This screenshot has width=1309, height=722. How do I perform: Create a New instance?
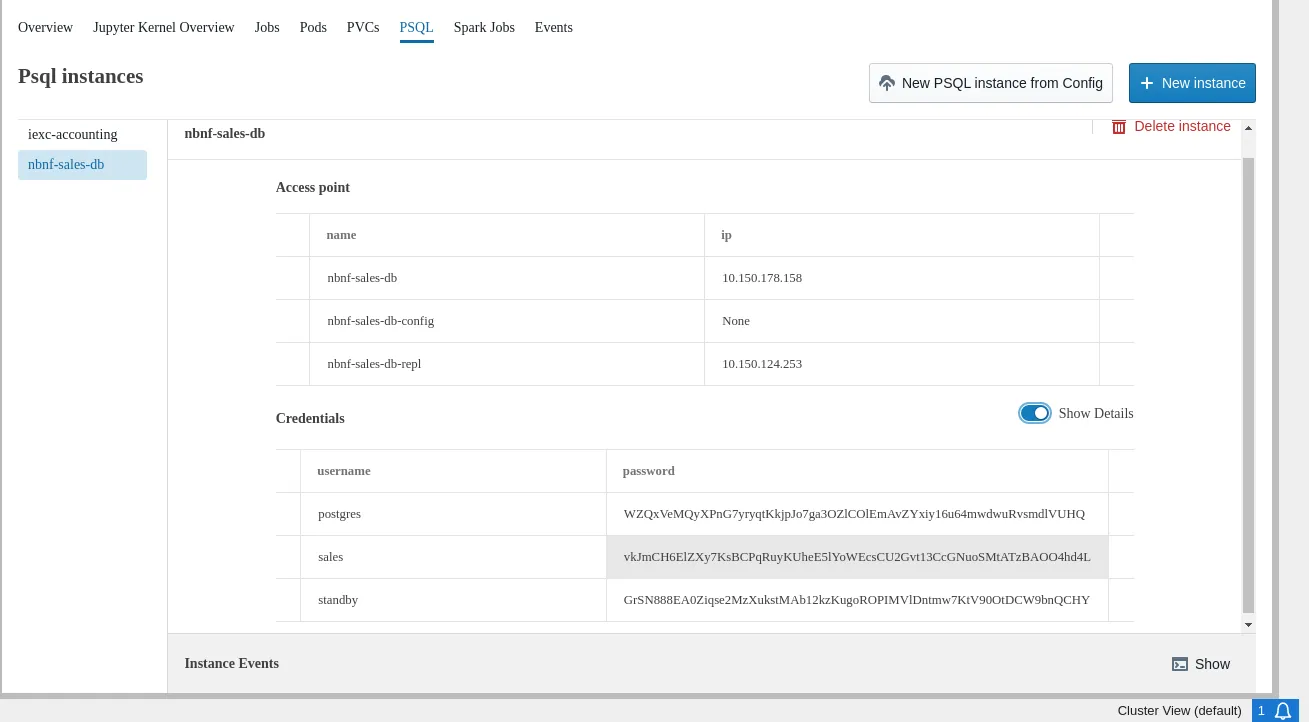[1192, 83]
